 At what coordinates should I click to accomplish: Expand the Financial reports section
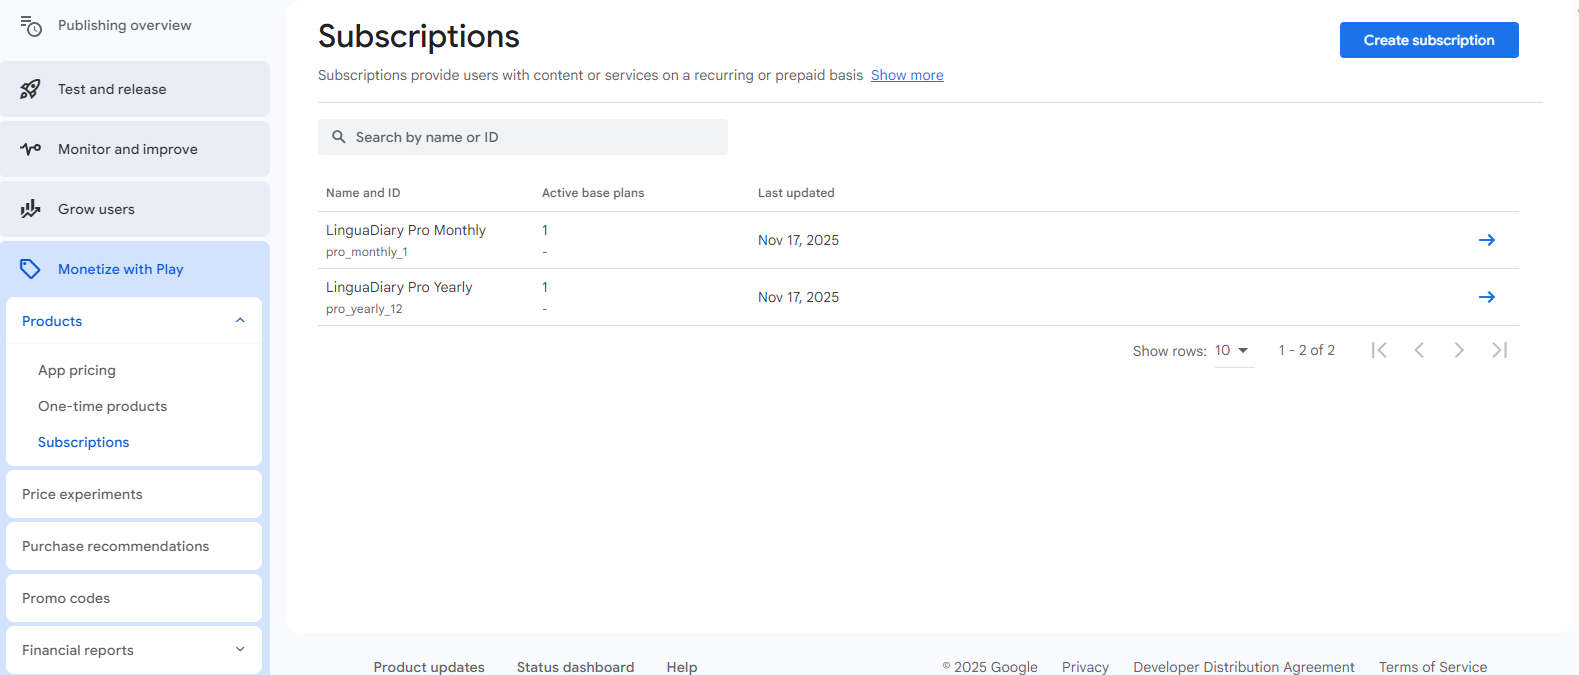240,650
